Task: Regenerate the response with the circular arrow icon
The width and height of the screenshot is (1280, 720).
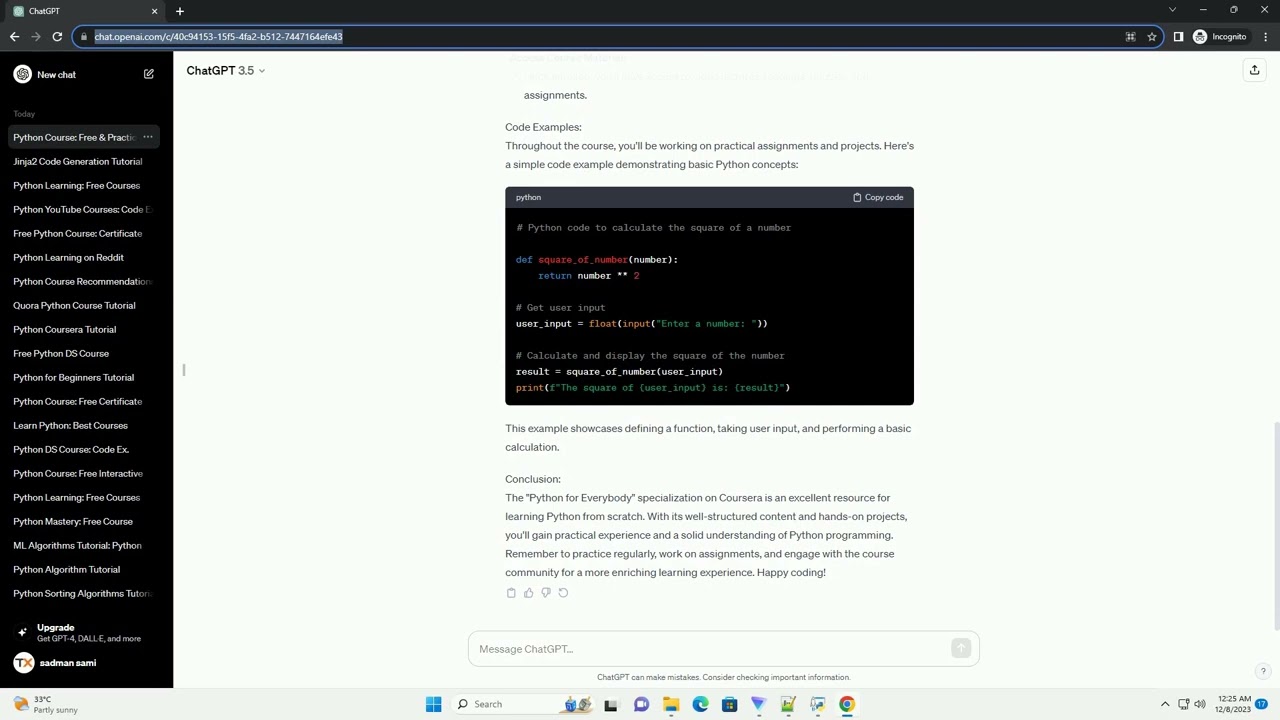Action: [x=563, y=593]
